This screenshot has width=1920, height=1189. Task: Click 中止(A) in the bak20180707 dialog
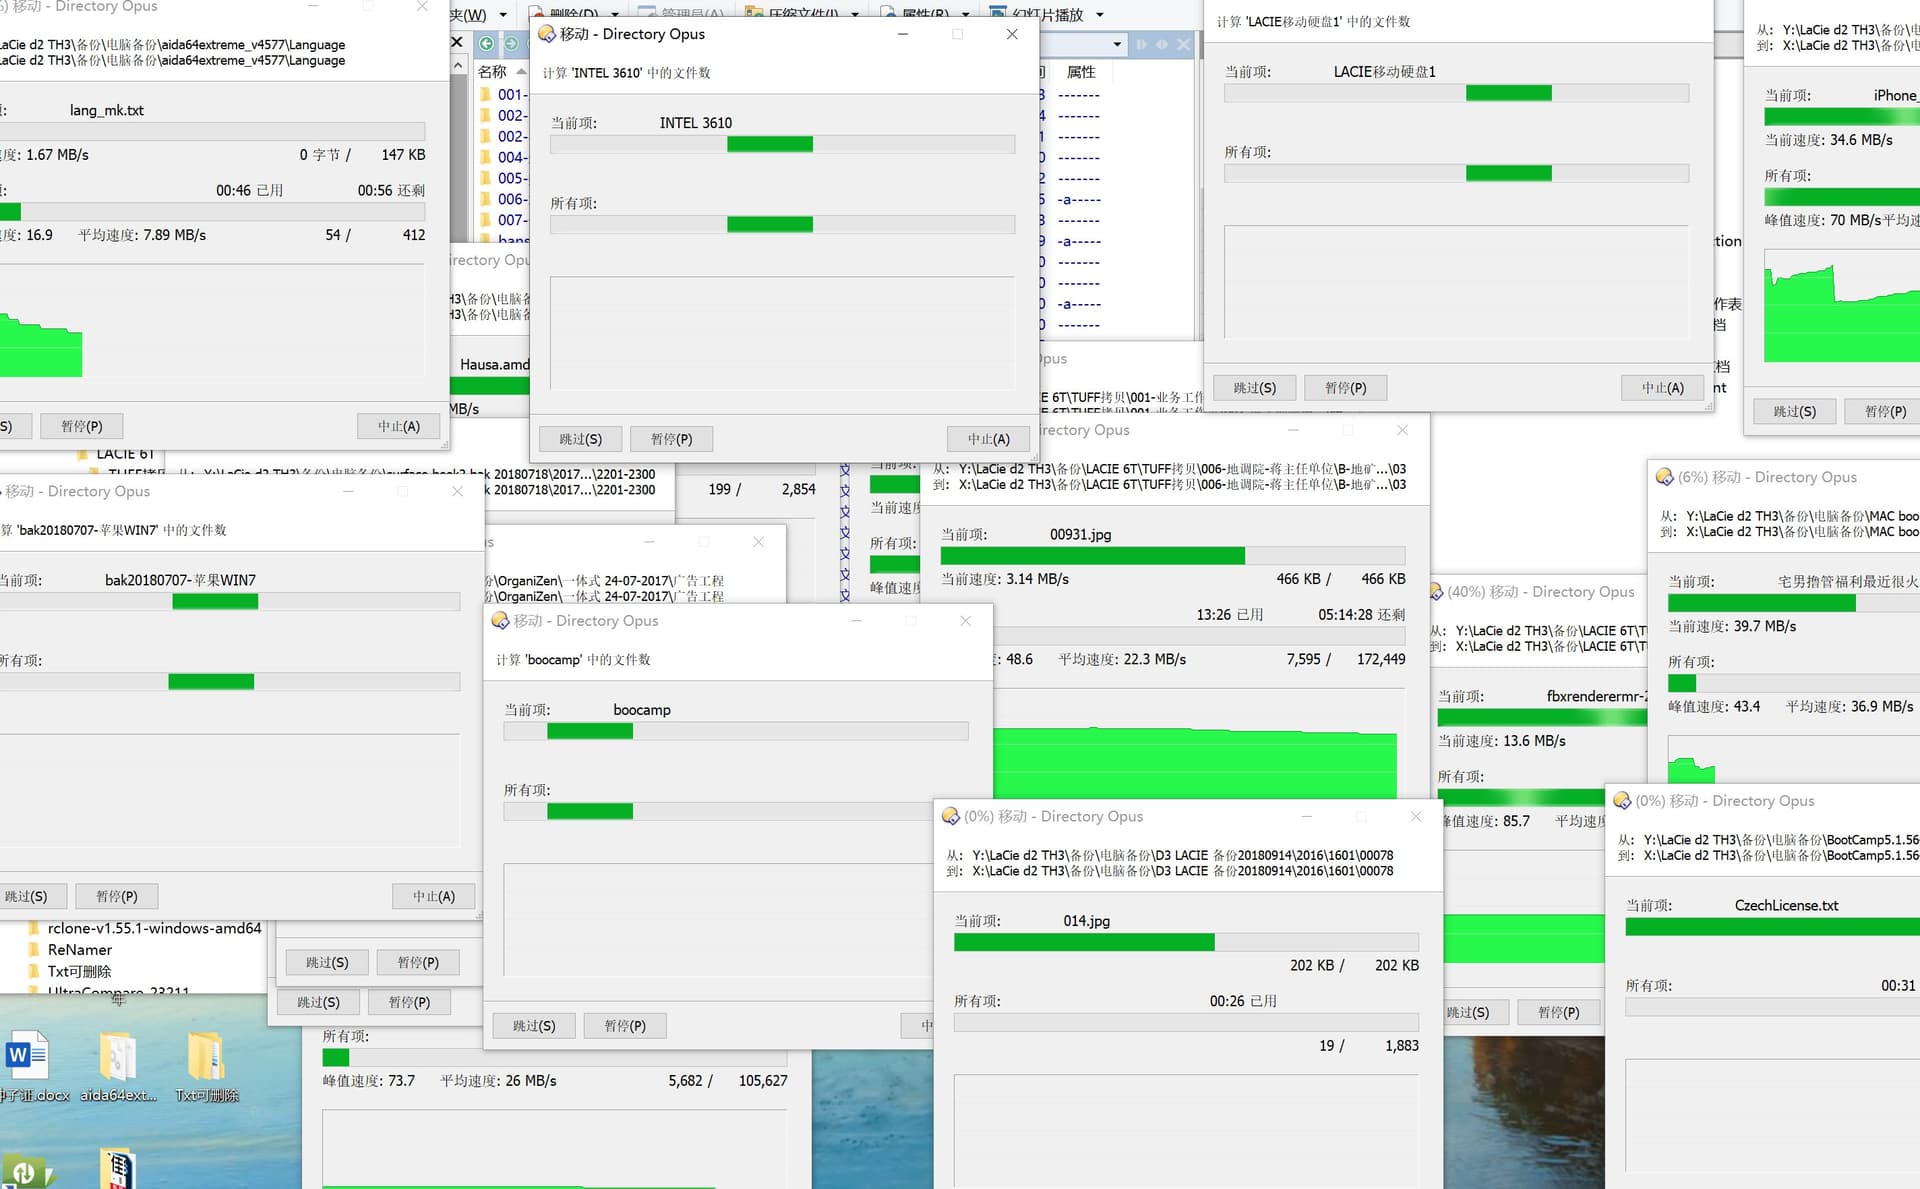433,896
